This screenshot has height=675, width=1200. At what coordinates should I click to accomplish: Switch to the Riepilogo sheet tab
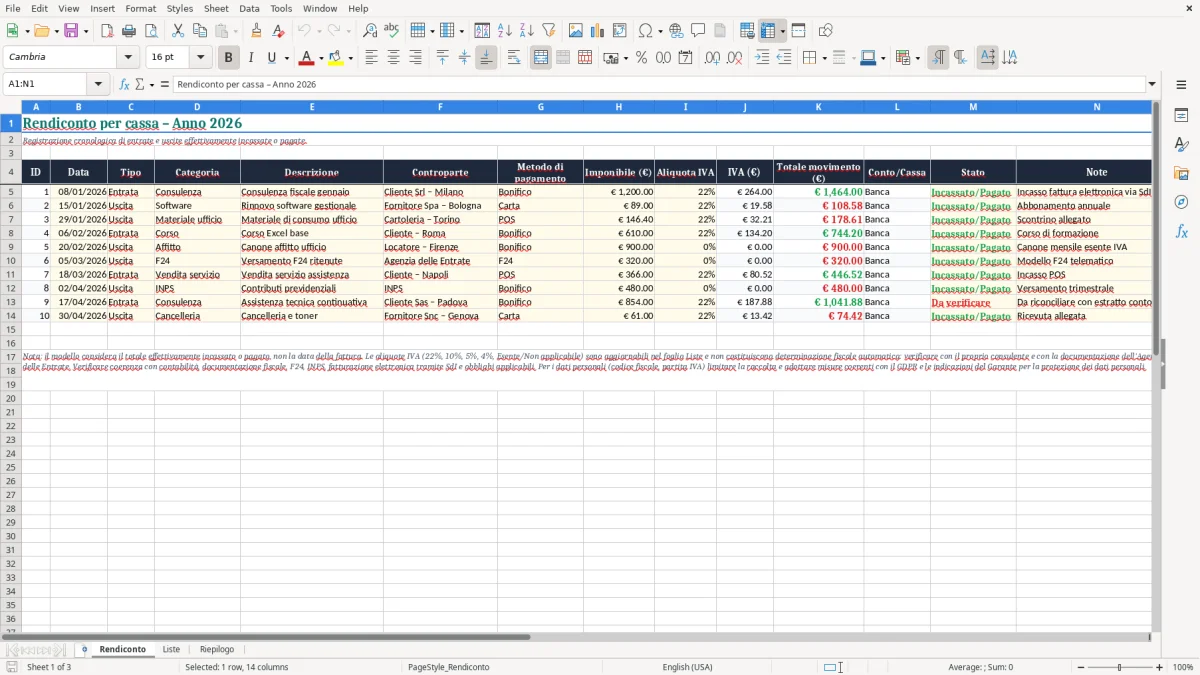coord(217,650)
